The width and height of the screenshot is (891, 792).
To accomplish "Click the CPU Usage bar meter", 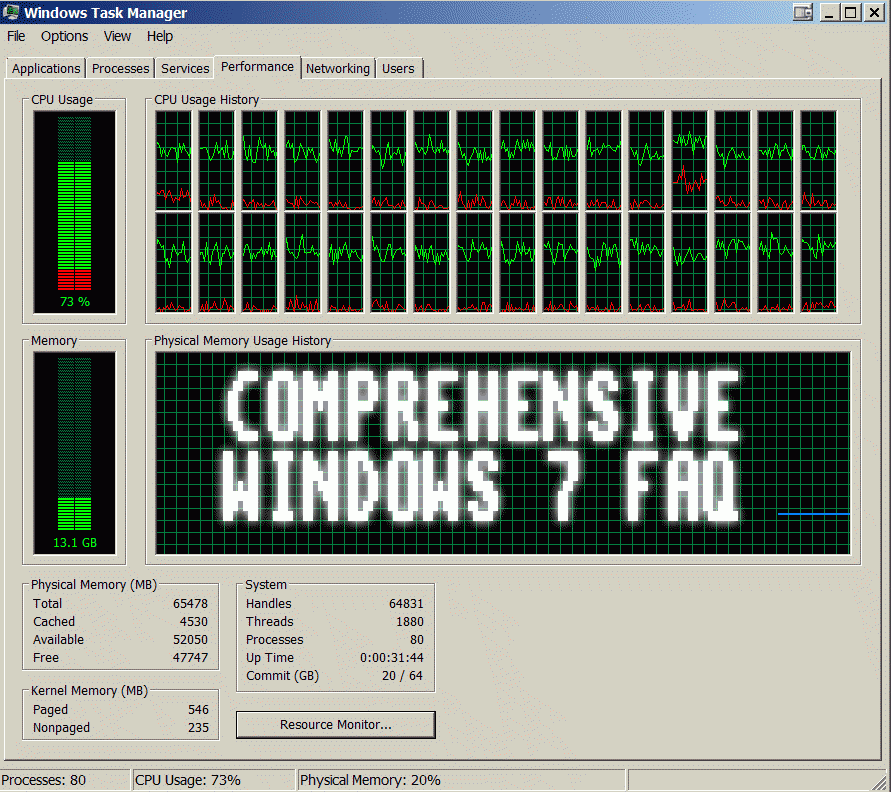I will point(74,212).
